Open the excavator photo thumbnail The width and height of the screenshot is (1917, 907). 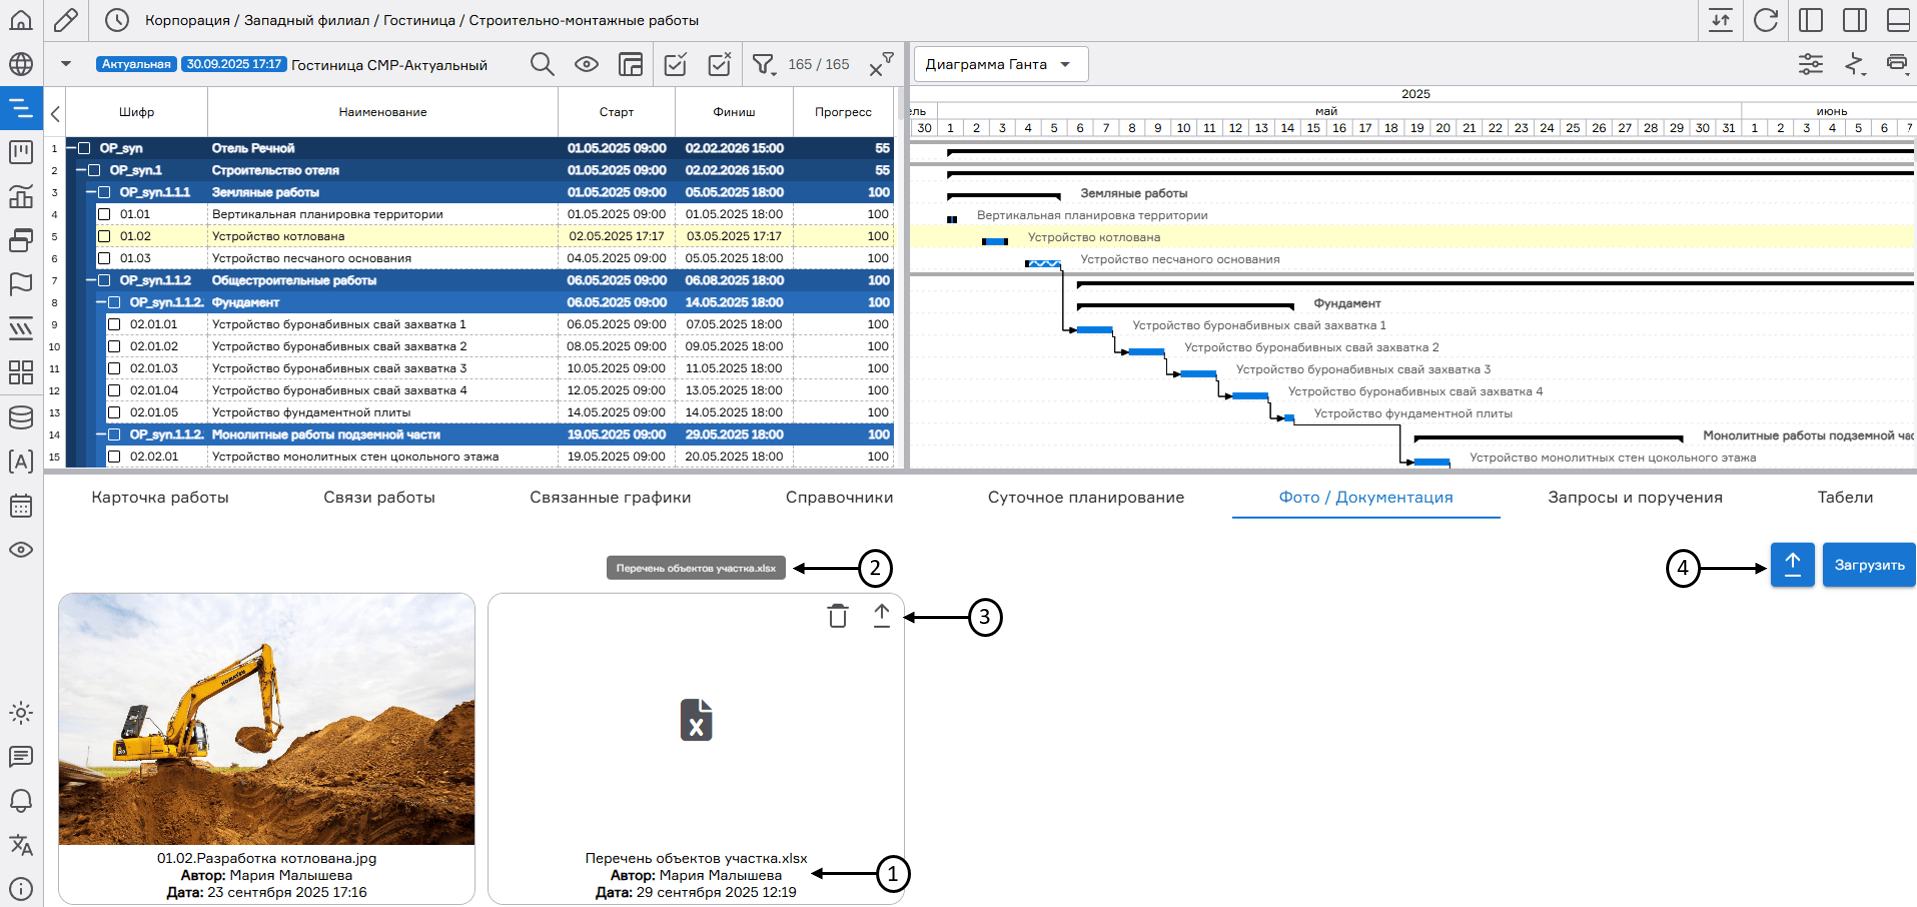(x=267, y=720)
